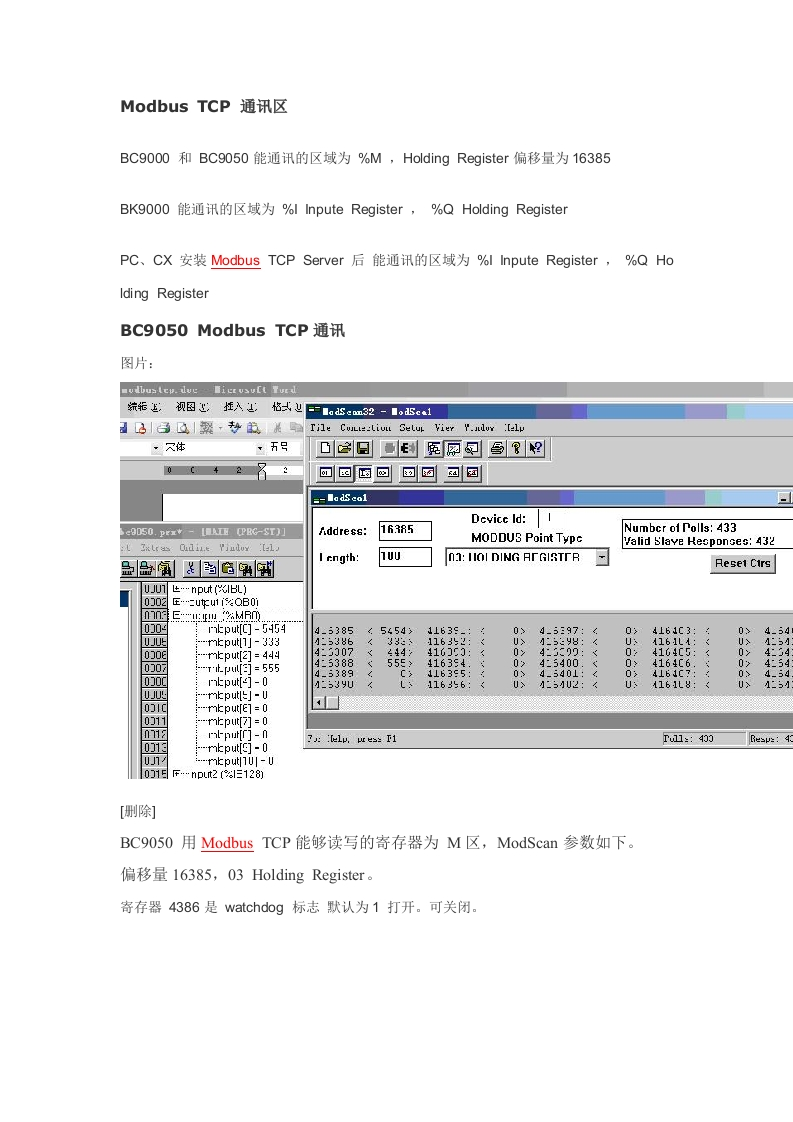The height and width of the screenshot is (1122, 793).
Task: Click the Show Traffic icon in ModScan32 toolbar
Action: point(472,449)
